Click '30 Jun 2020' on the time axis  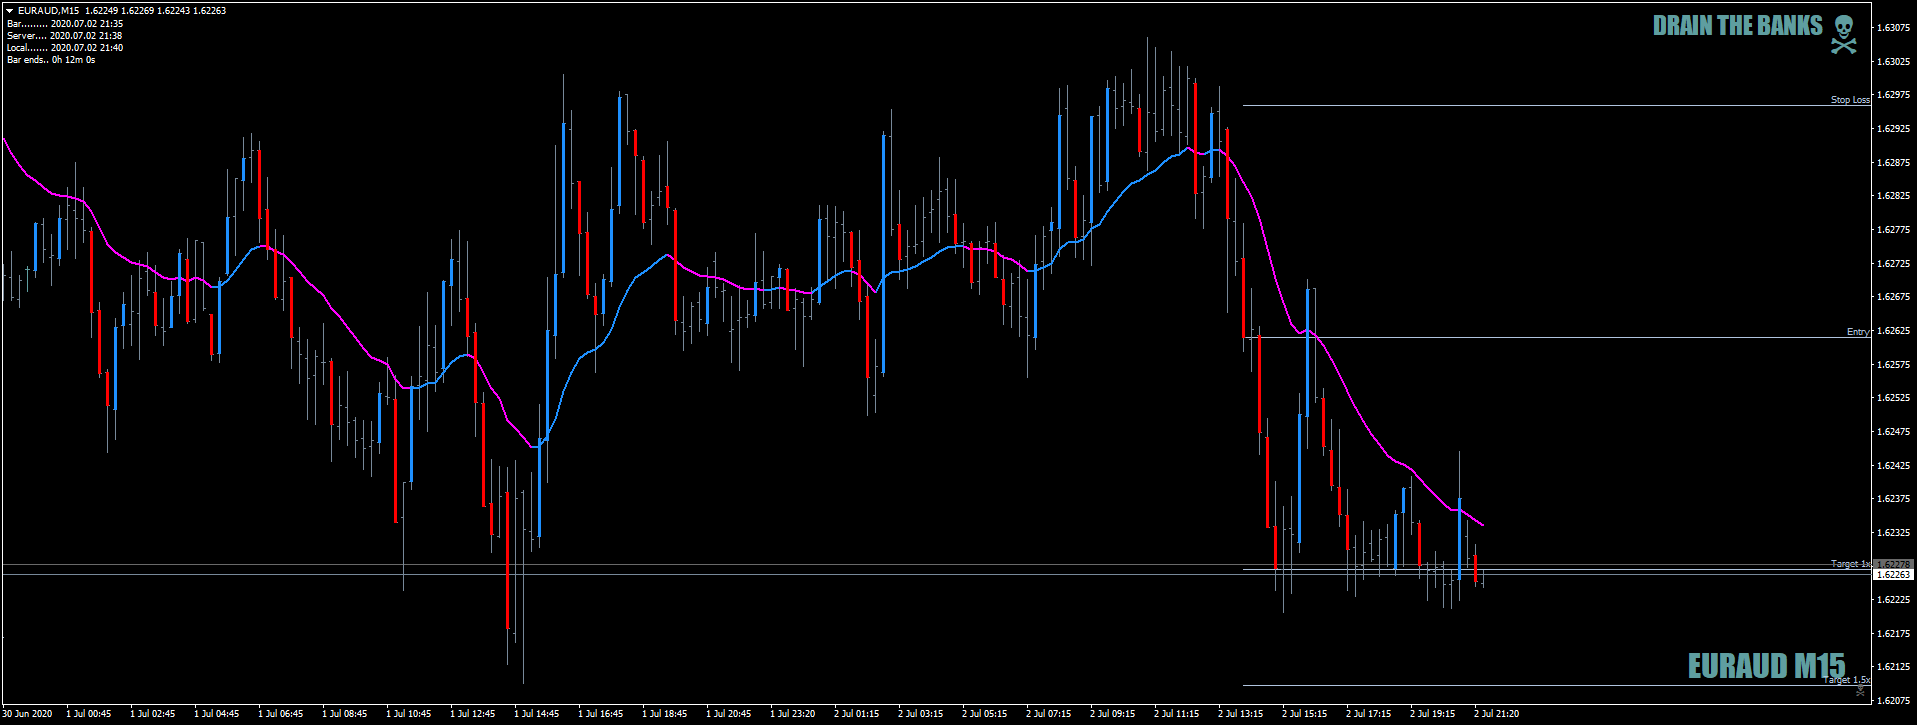(x=27, y=714)
